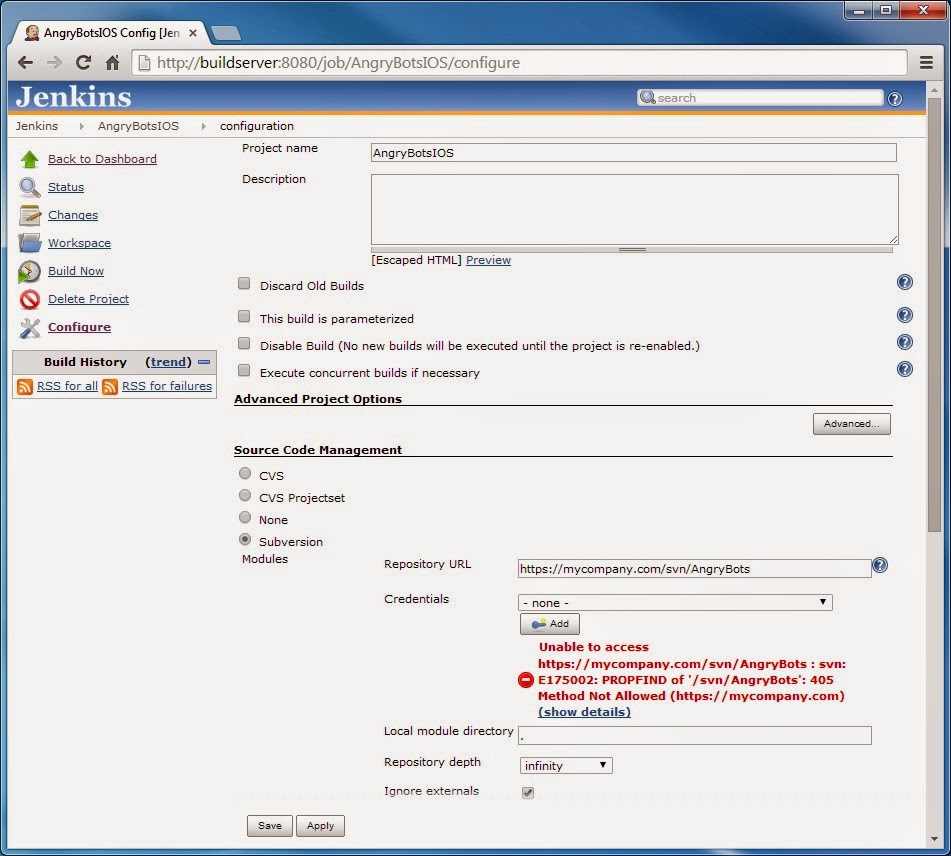Screen dimensions: 951x856
Task: Click the search help question mark icon
Action: pyautogui.click(x=895, y=98)
